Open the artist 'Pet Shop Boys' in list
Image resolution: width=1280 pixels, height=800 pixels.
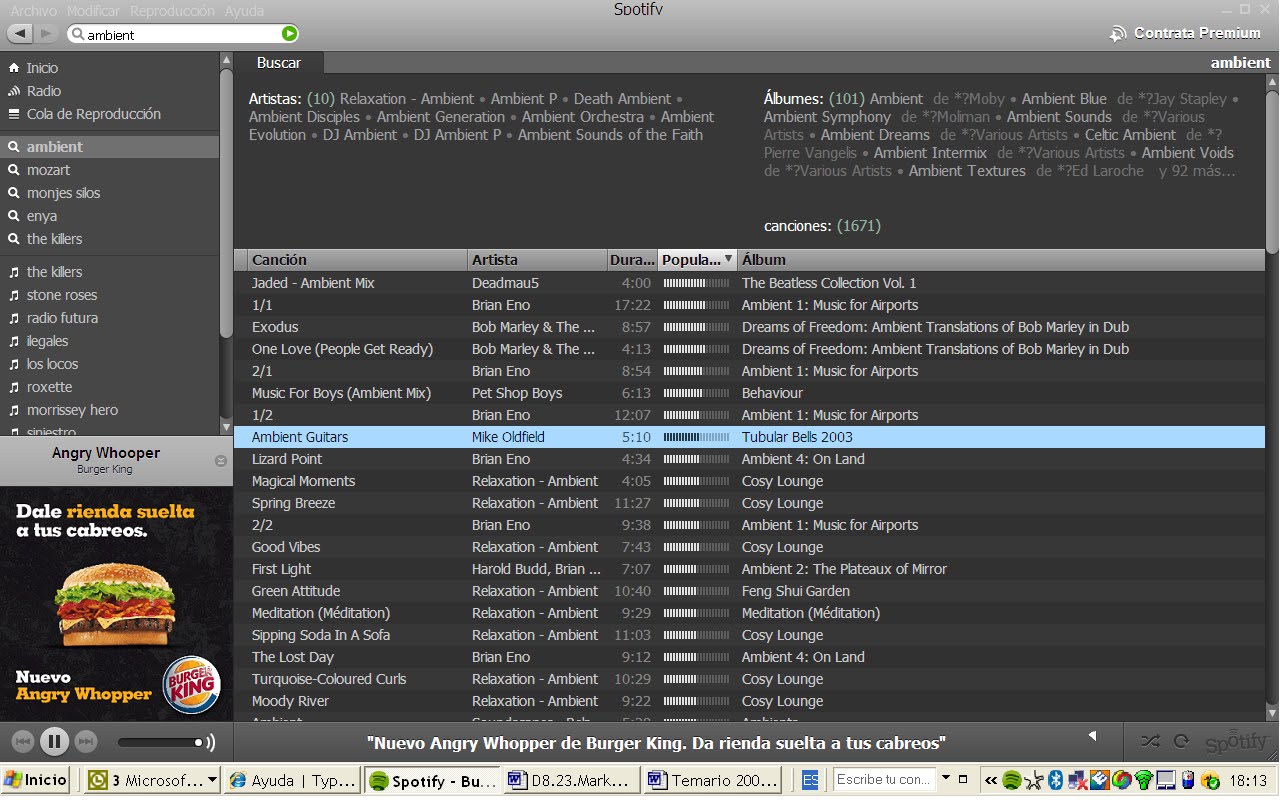click(517, 393)
